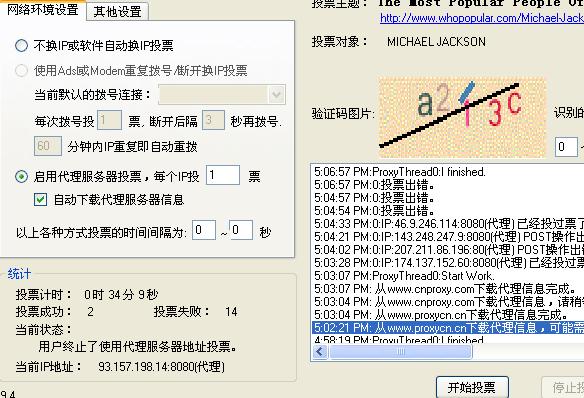Image resolution: width=584 pixels, height=398 pixels.
Task: Click the disabled Adsl/Modem dial-up radio option
Action: point(21,70)
